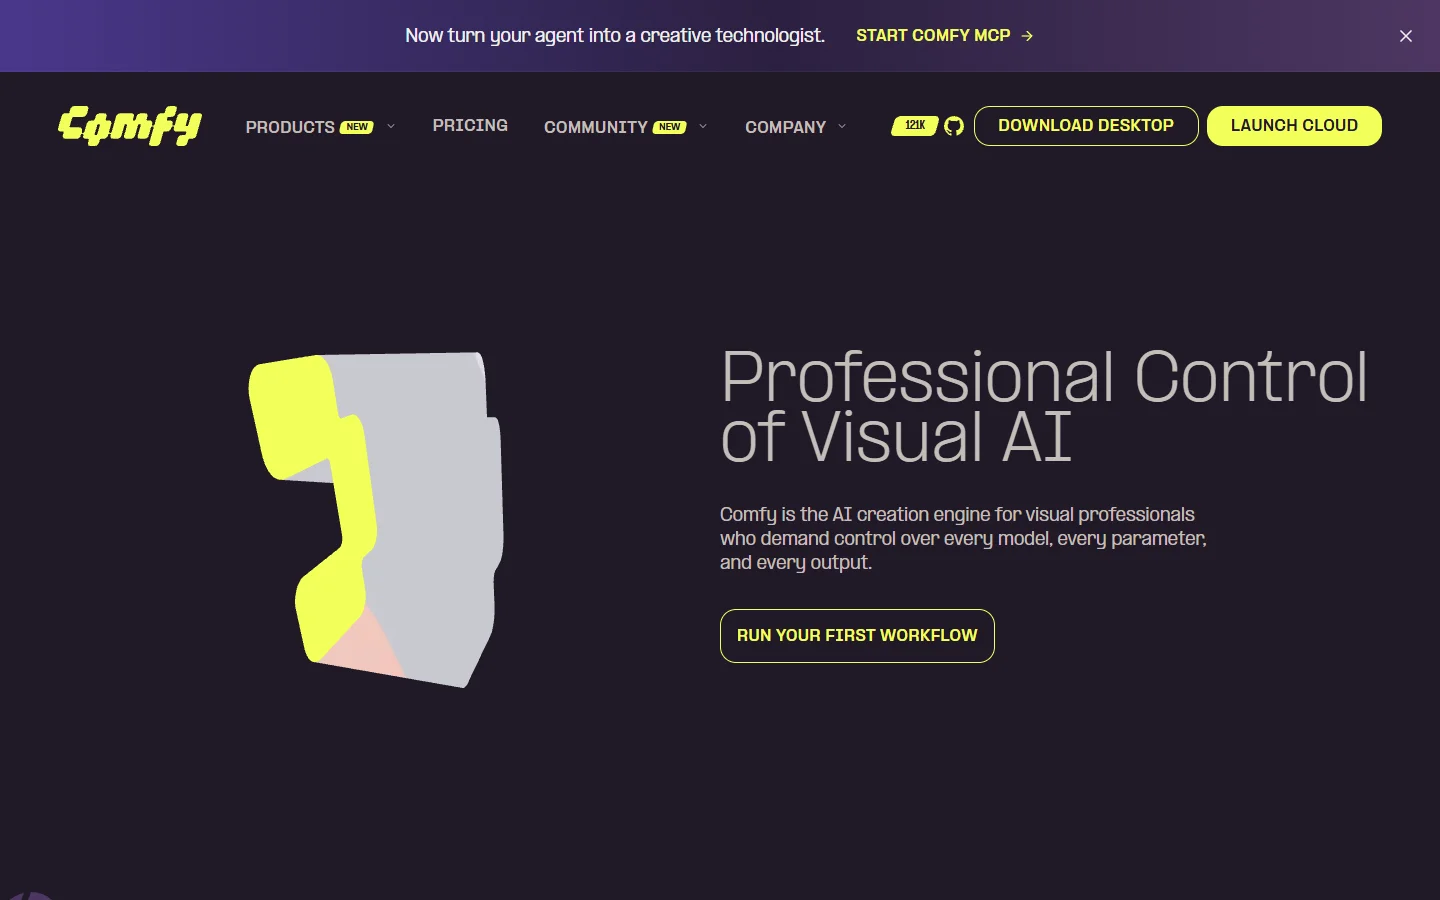Screen dimensions: 1440x900
Task: Click the Comfy logo in the header
Action: point(130,126)
